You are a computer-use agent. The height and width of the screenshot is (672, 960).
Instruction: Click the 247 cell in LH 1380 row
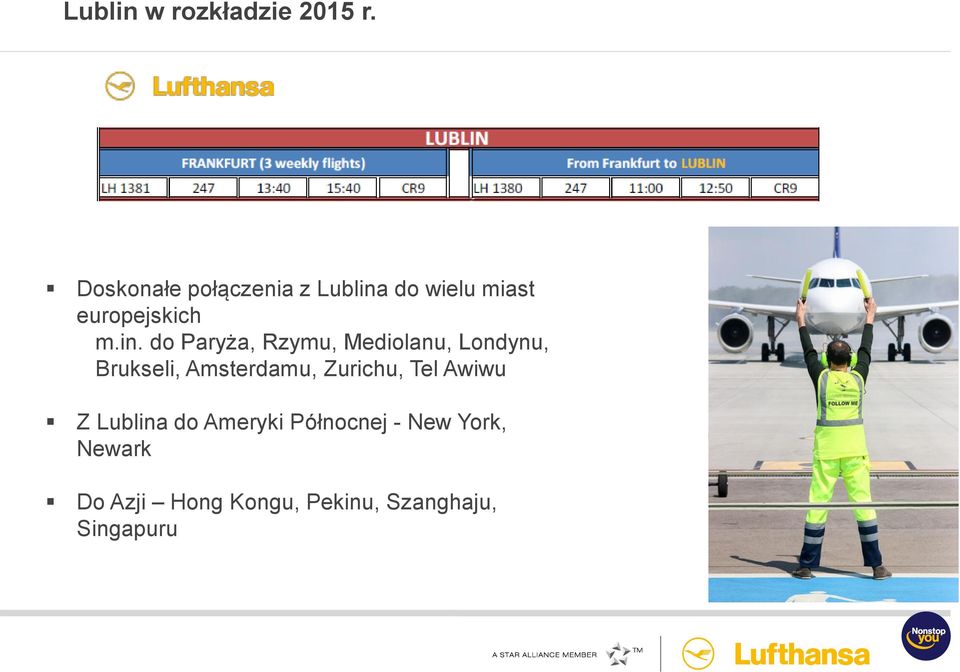[576, 188]
